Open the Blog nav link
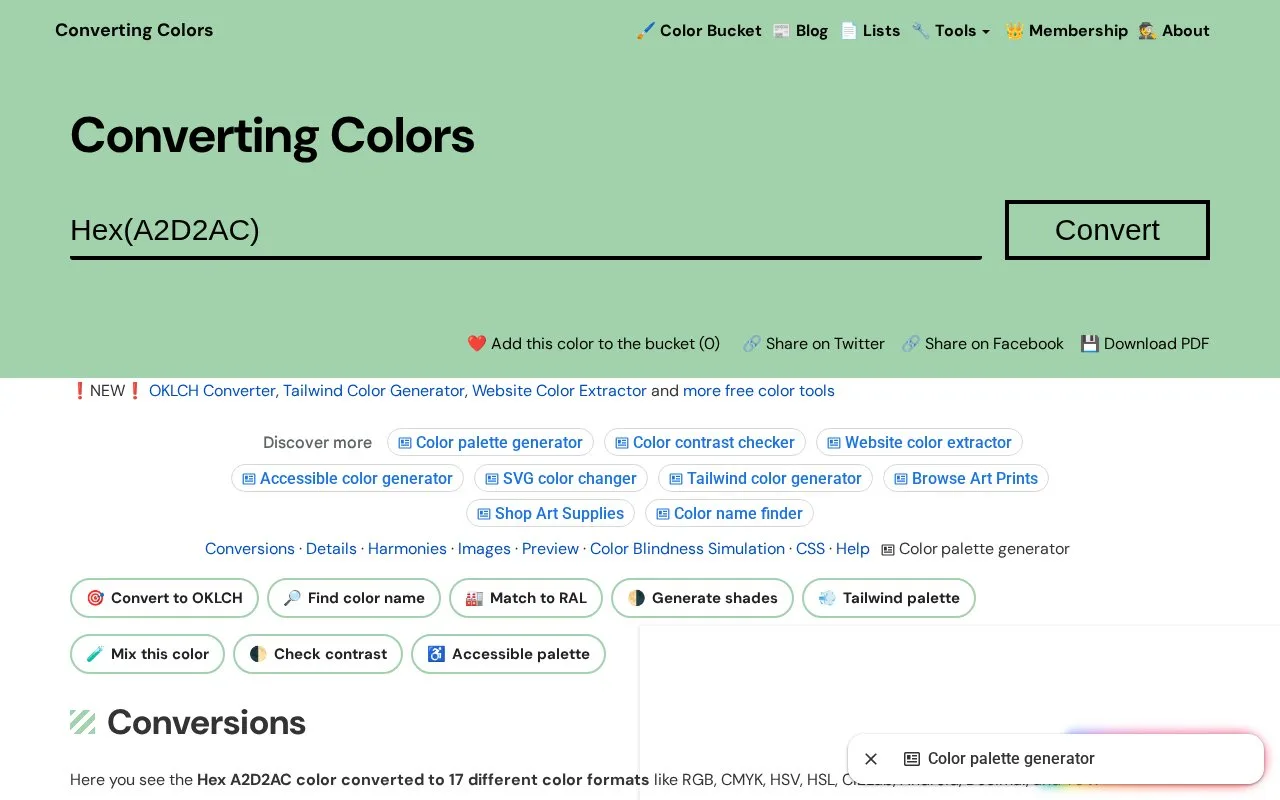1280x800 pixels. [800, 30]
